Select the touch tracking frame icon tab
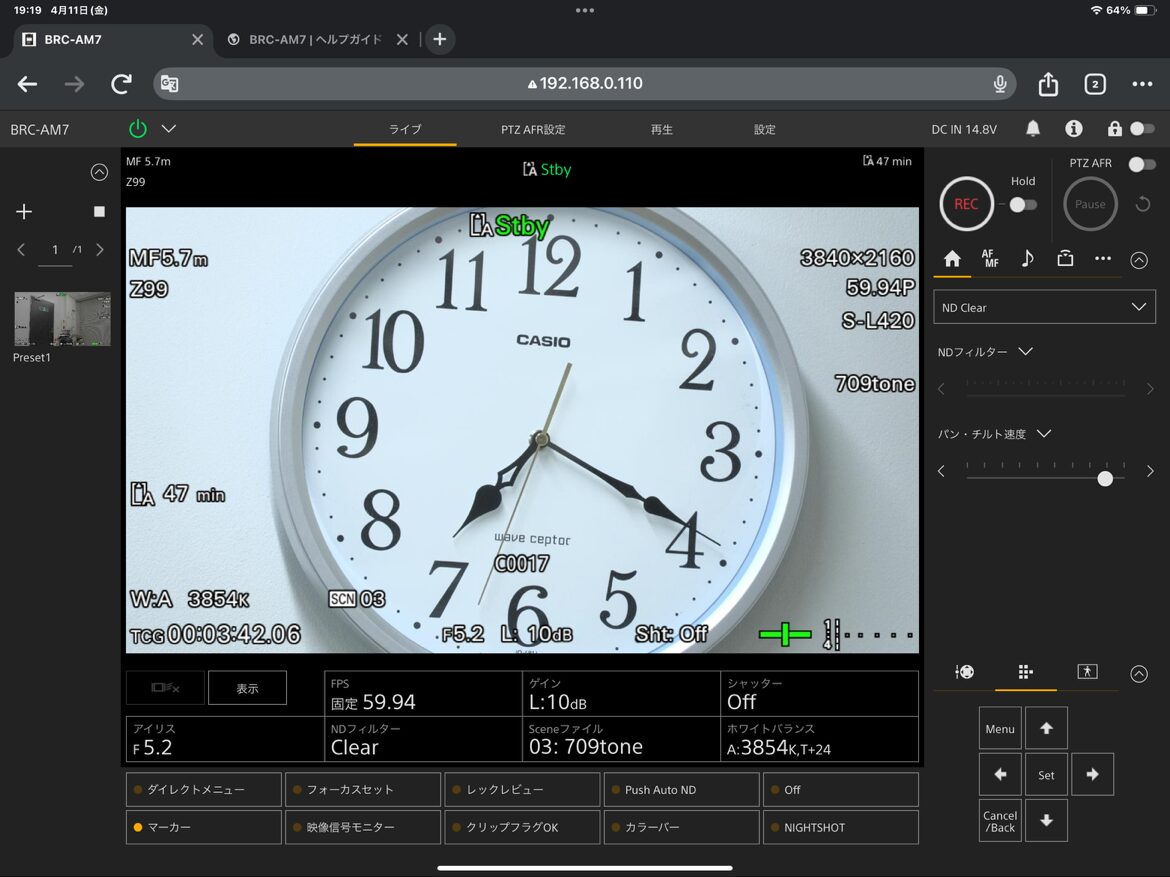The image size is (1170, 877). pyautogui.click(x=1087, y=671)
